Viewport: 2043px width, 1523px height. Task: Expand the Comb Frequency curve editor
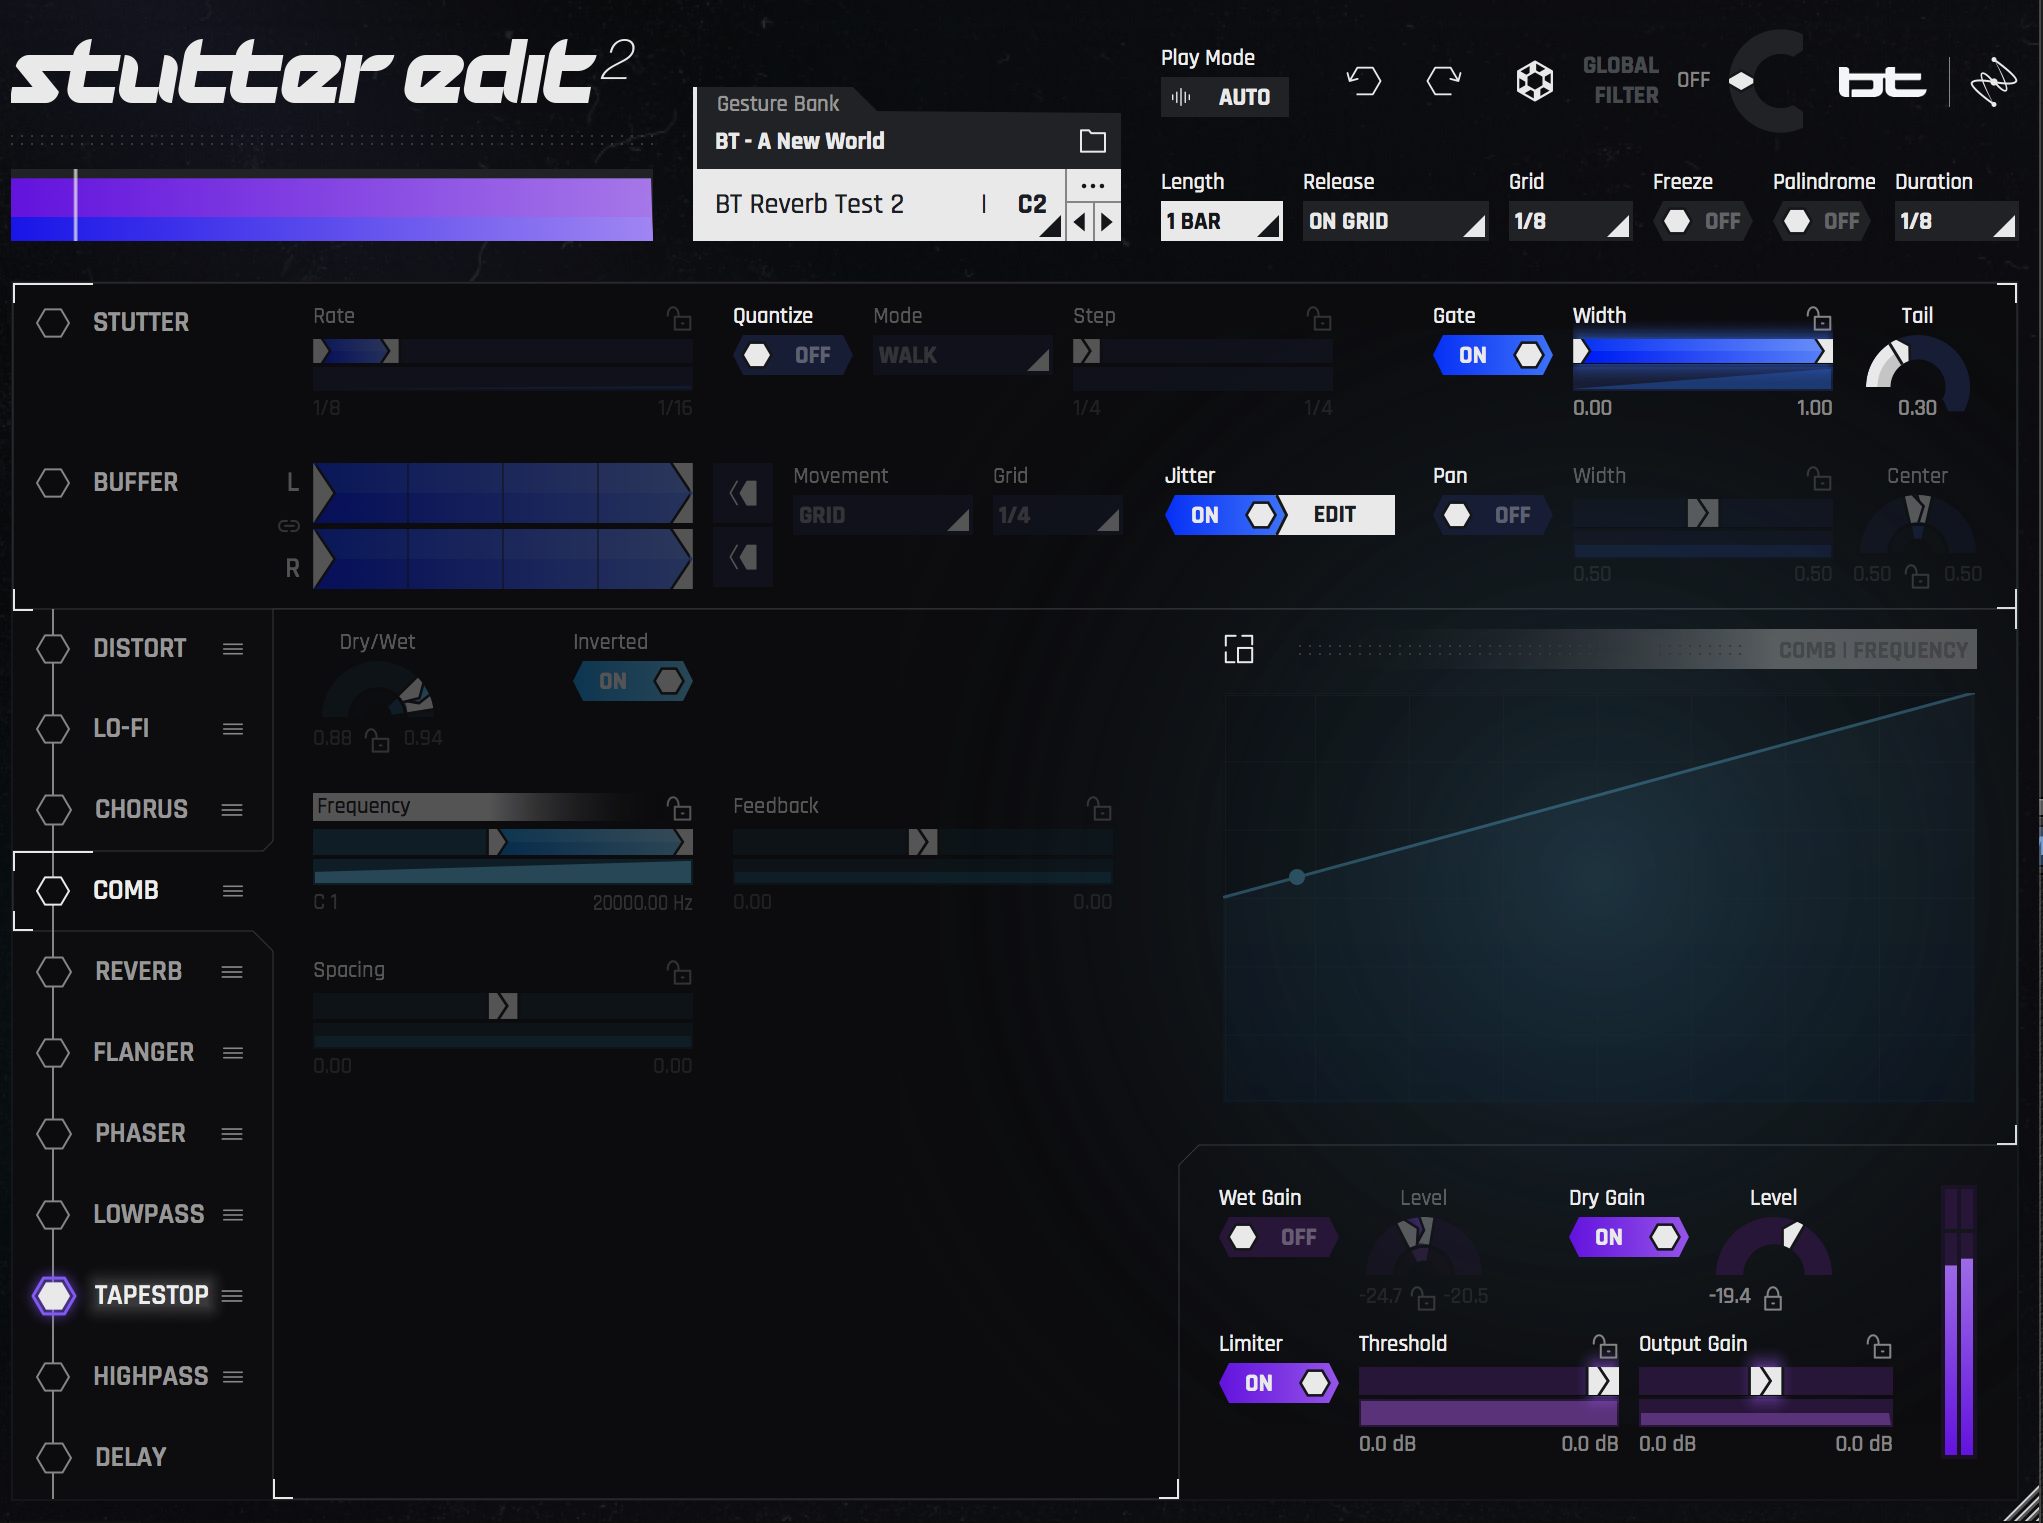pos(1239,649)
